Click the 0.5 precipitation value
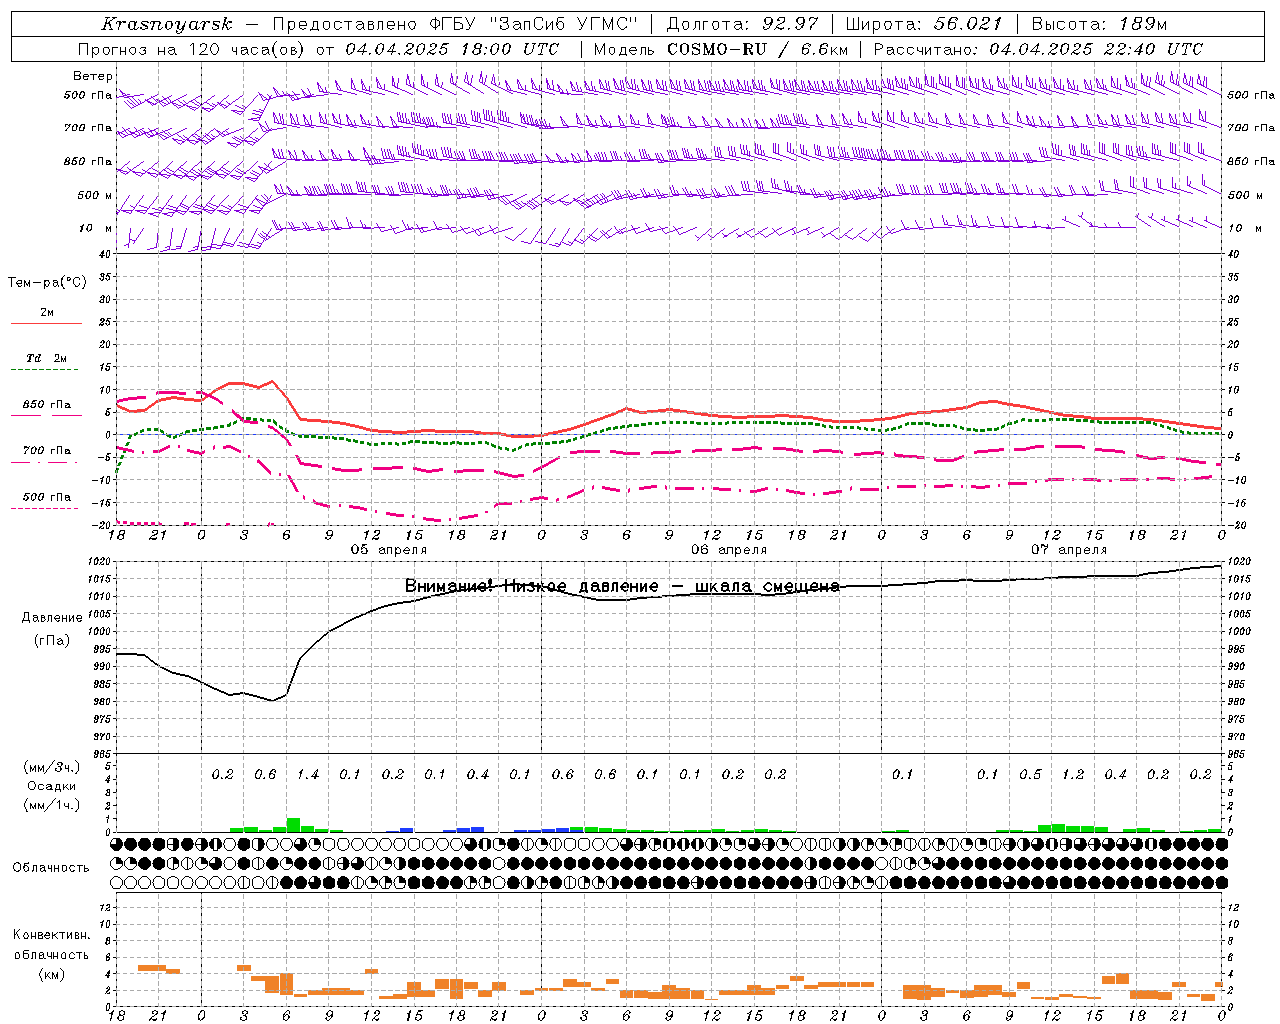This screenshot has height=1024, width=1280. coord(1031,775)
